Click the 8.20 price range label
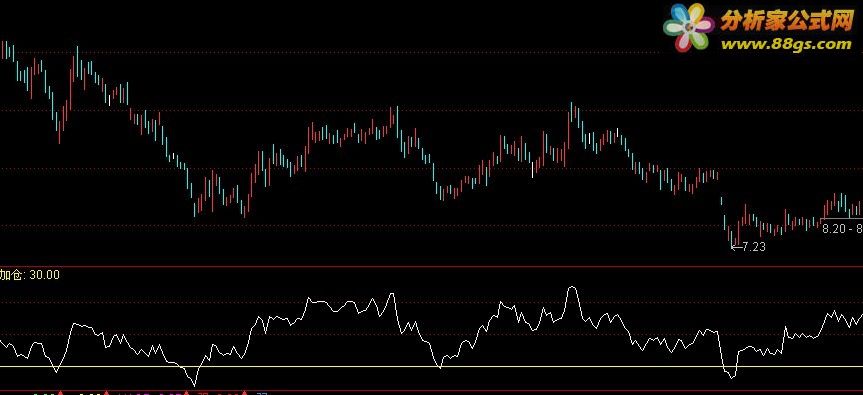This screenshot has width=863, height=395. [x=842, y=229]
